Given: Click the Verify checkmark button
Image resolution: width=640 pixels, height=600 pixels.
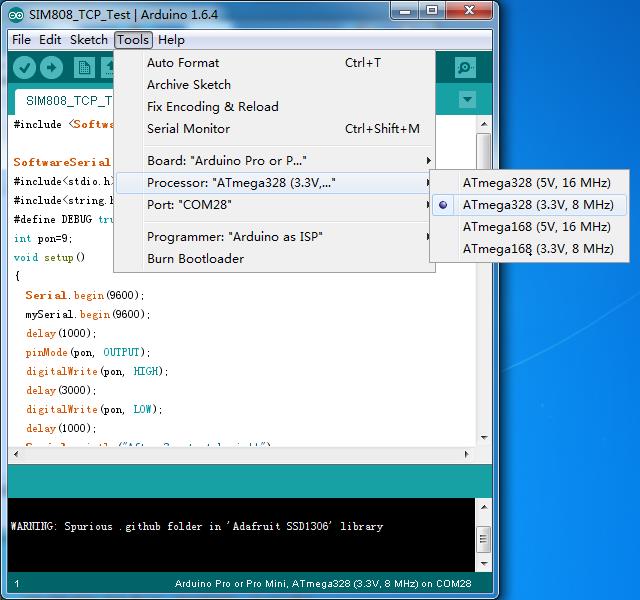Looking at the screenshot, I should [24, 67].
